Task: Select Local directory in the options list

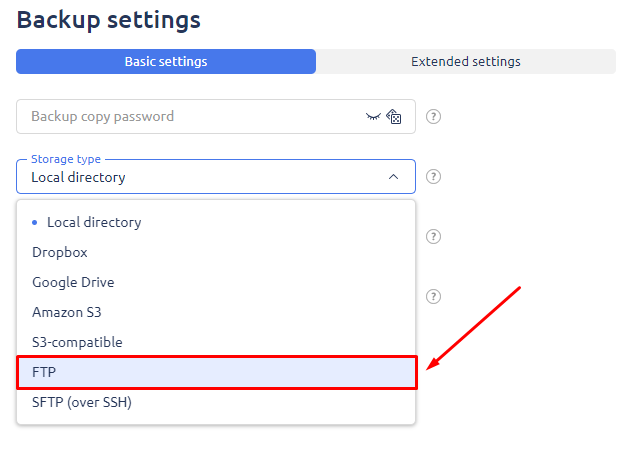Action: 94,222
